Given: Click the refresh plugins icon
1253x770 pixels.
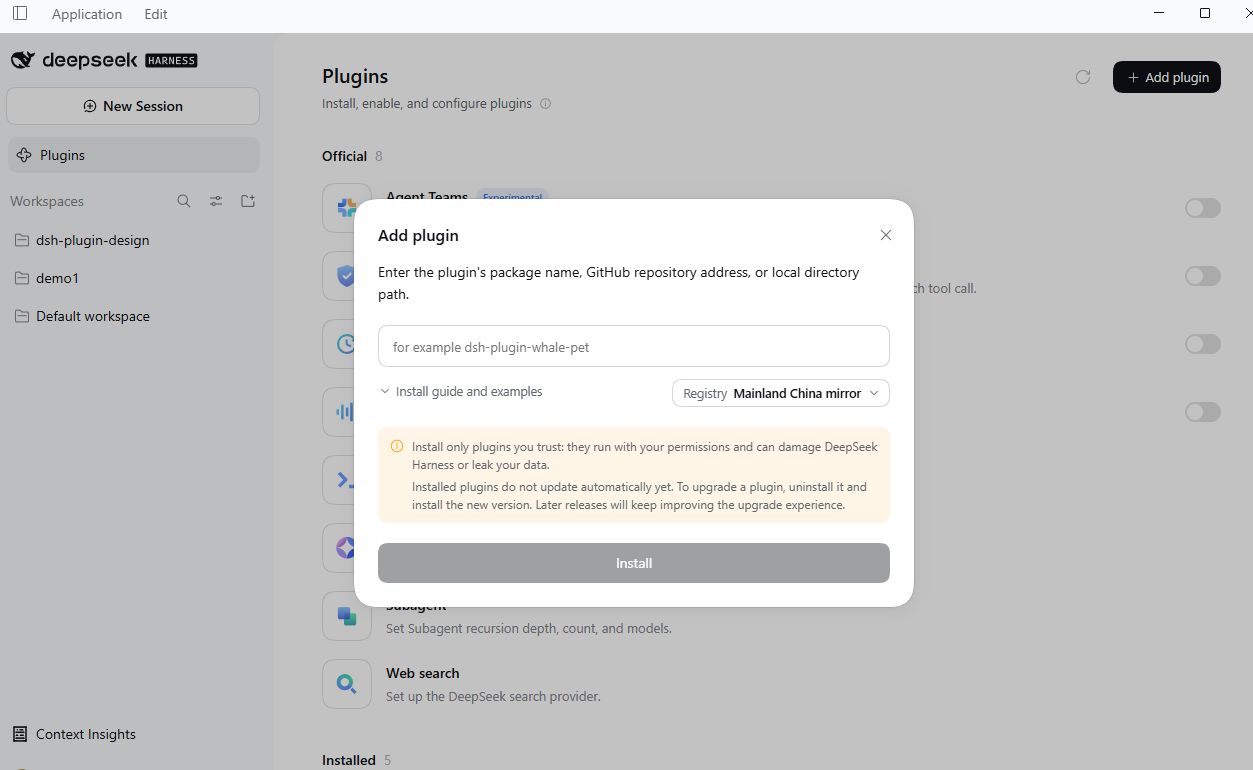Looking at the screenshot, I should click(x=1083, y=77).
